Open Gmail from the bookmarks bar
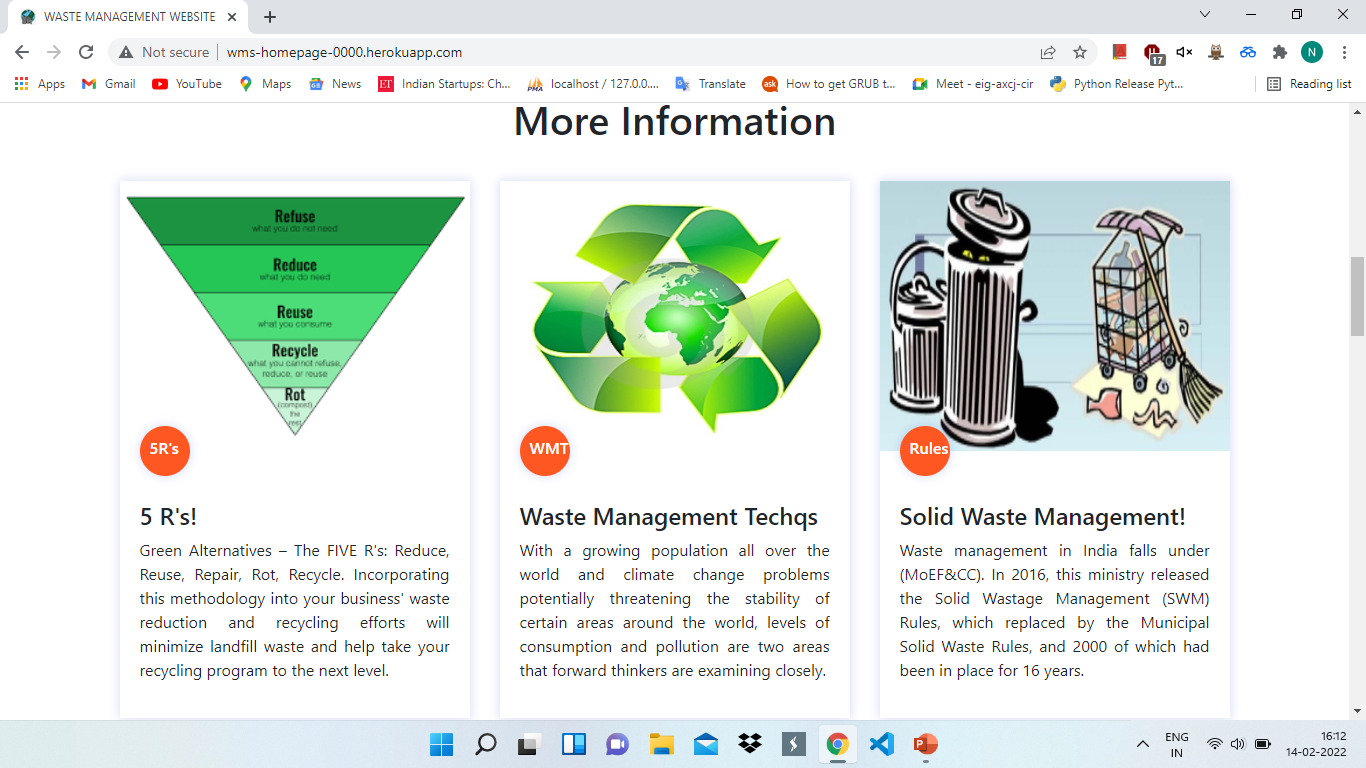The image size is (1366, 768). (x=106, y=84)
